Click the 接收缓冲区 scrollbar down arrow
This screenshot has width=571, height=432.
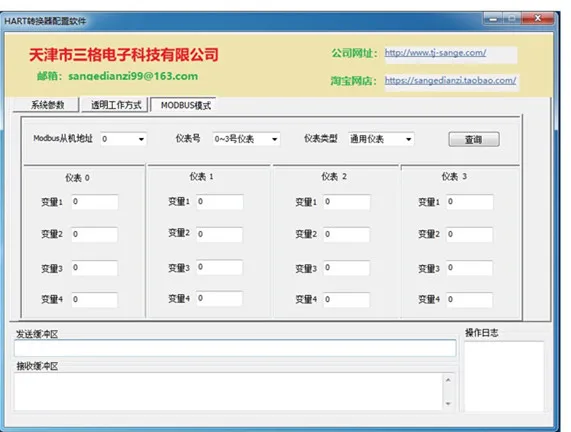(448, 404)
